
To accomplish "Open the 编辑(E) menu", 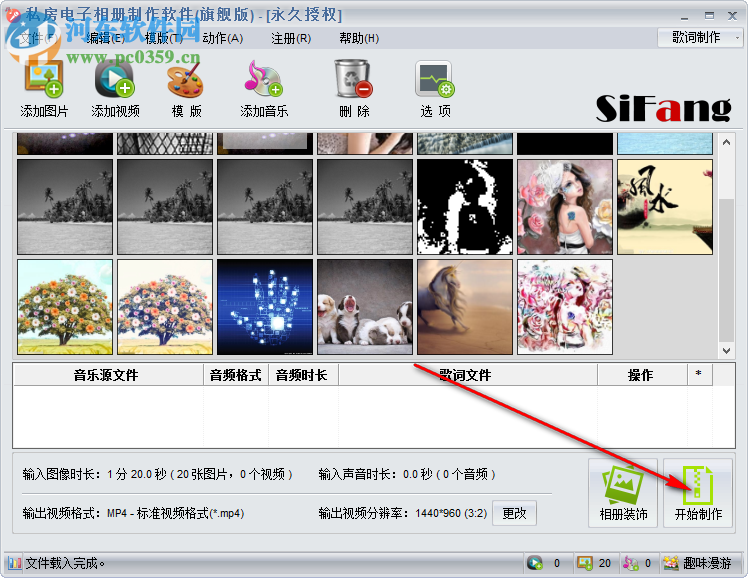I will tap(105, 38).
